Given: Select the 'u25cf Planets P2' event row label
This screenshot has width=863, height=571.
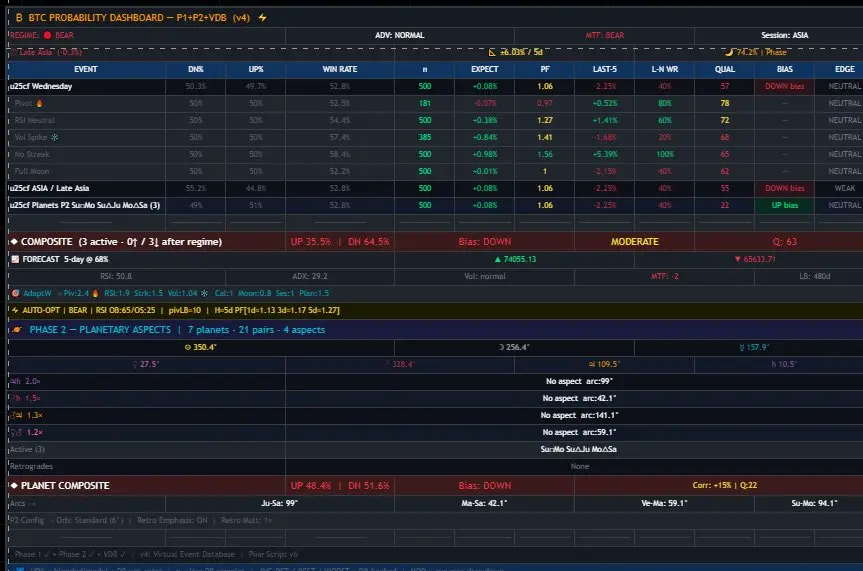Looking at the screenshot, I should coord(85,205).
